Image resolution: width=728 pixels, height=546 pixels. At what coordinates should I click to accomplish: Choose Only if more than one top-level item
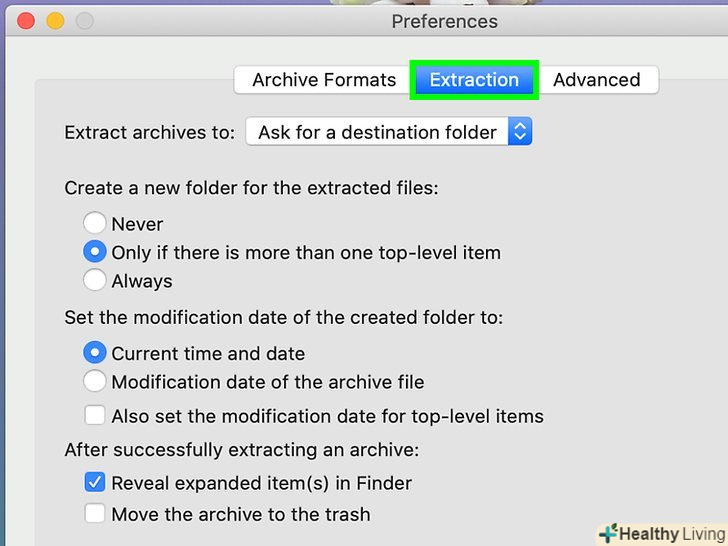pos(95,252)
